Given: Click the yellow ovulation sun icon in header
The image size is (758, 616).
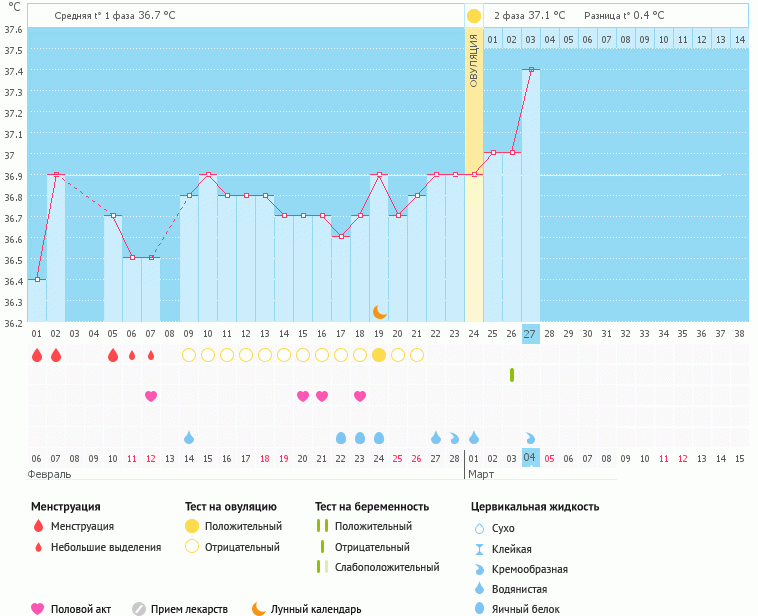Looking at the screenshot, I should (x=474, y=16).
